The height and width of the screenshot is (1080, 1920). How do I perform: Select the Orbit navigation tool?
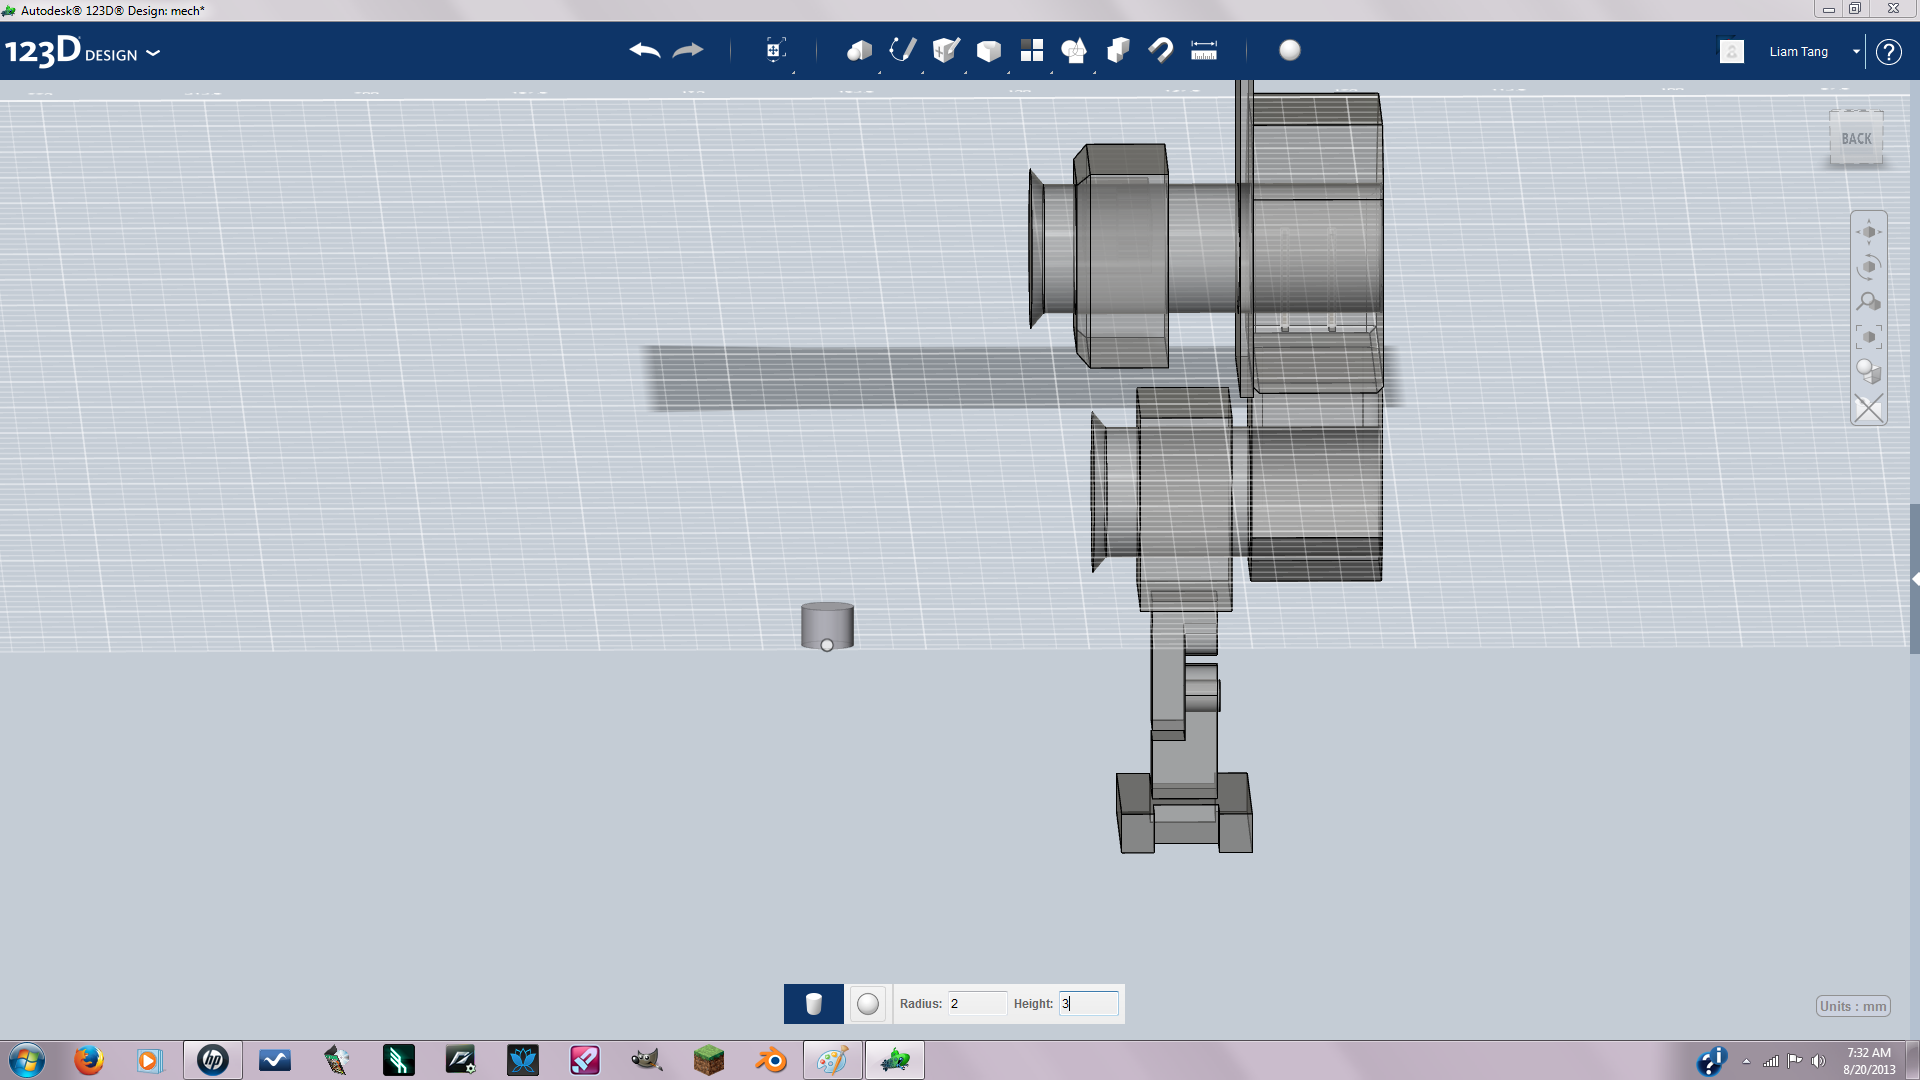1868,267
